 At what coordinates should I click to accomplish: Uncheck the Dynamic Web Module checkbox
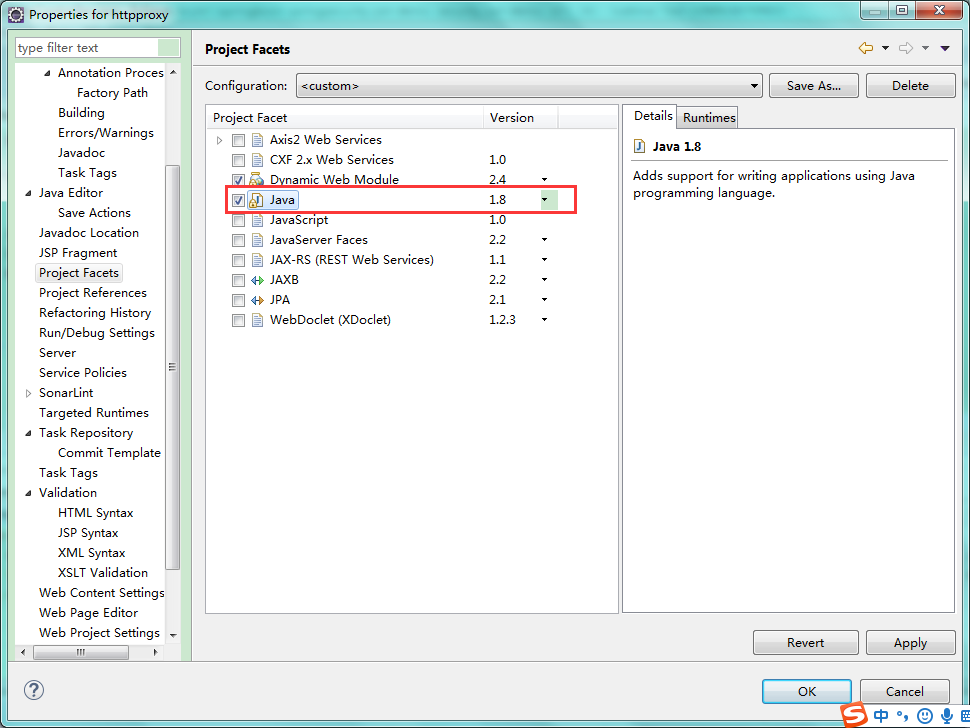point(238,180)
